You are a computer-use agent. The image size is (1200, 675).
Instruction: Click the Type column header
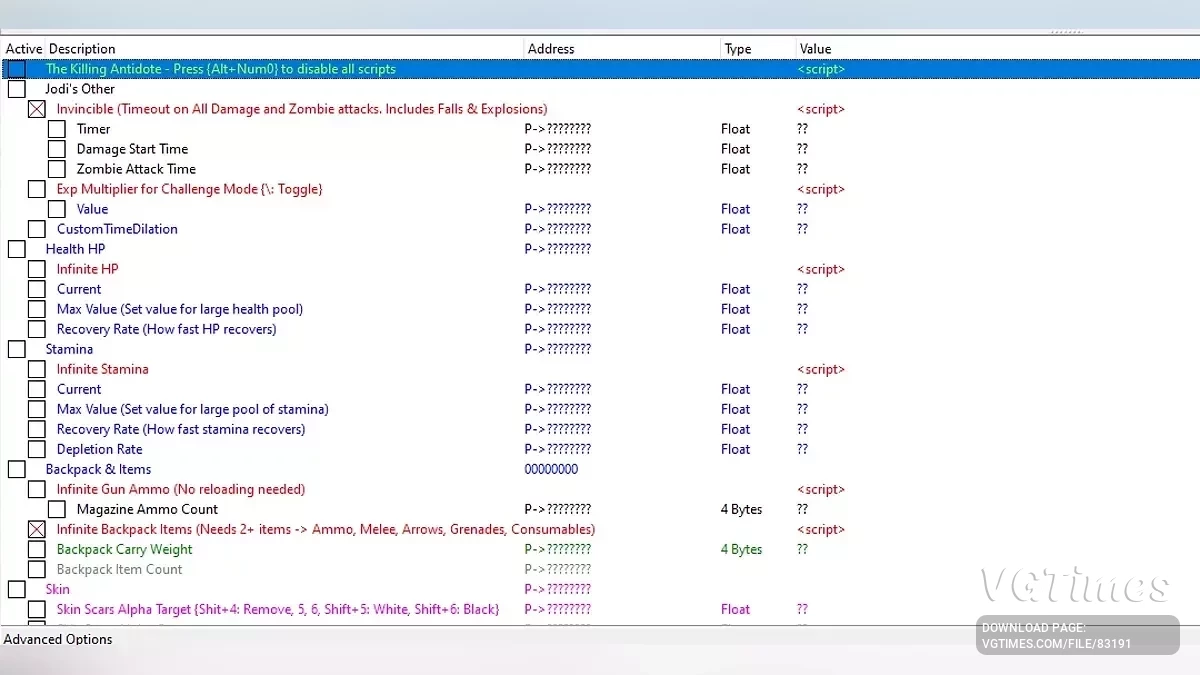738,49
